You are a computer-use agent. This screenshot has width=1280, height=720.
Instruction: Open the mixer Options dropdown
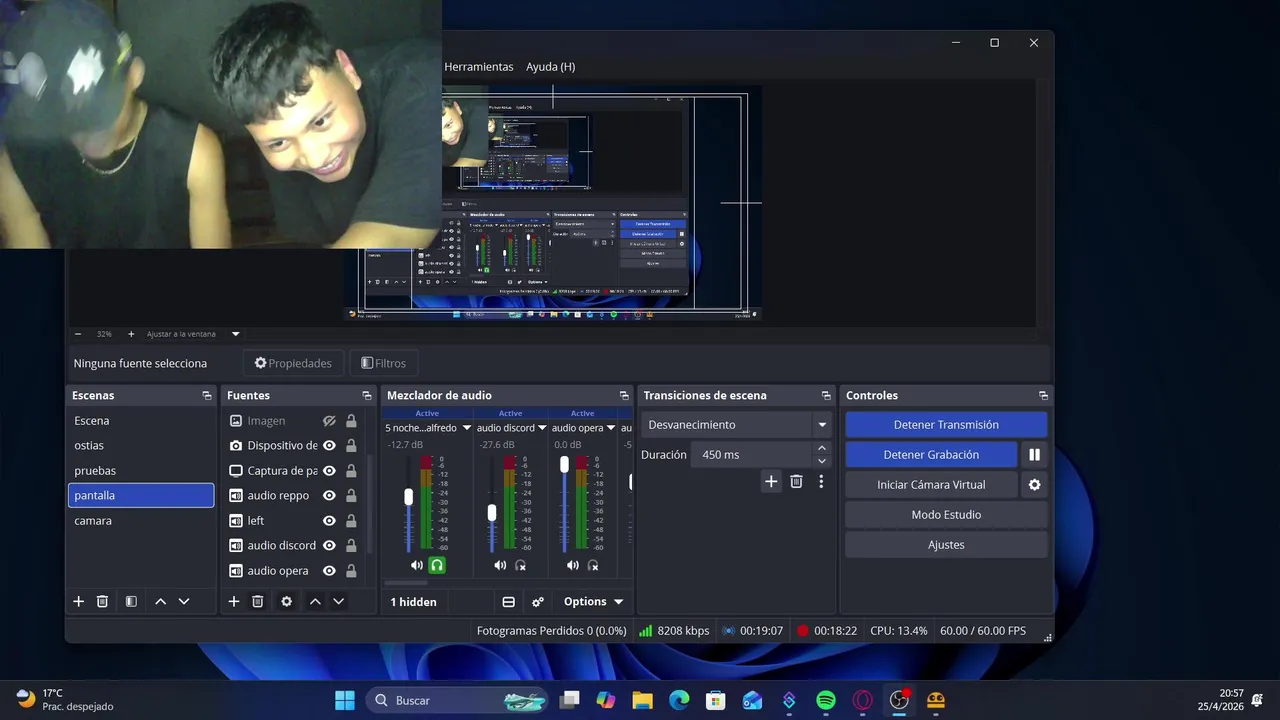pos(593,601)
